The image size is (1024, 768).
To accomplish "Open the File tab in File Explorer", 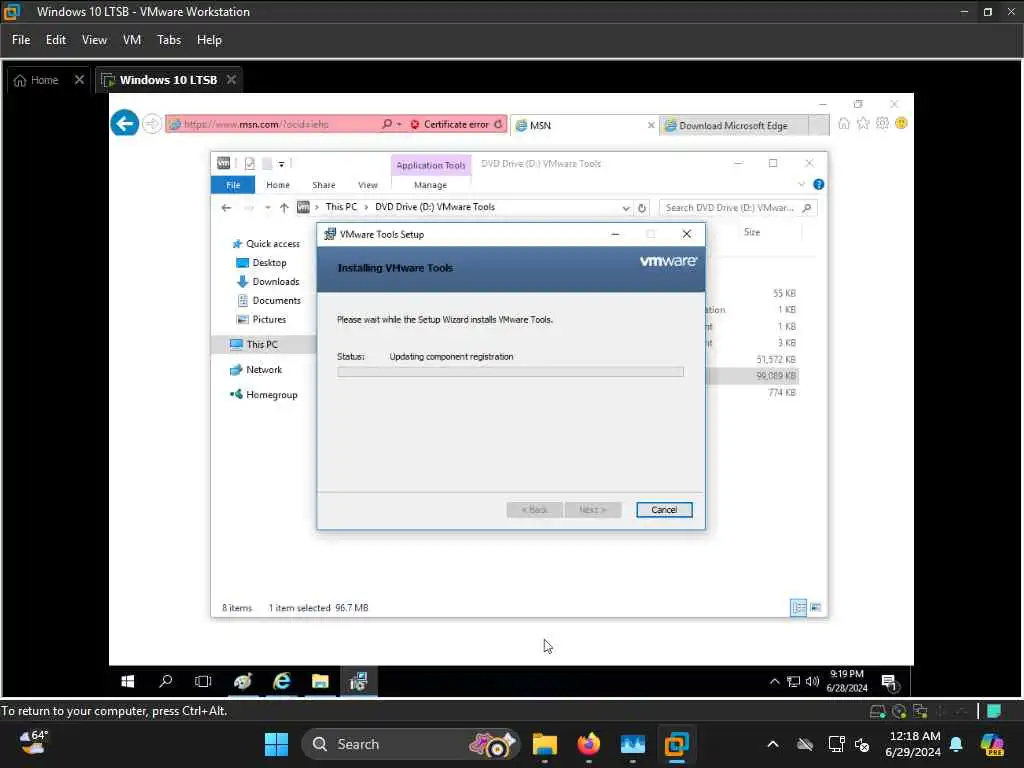I will coord(233,185).
